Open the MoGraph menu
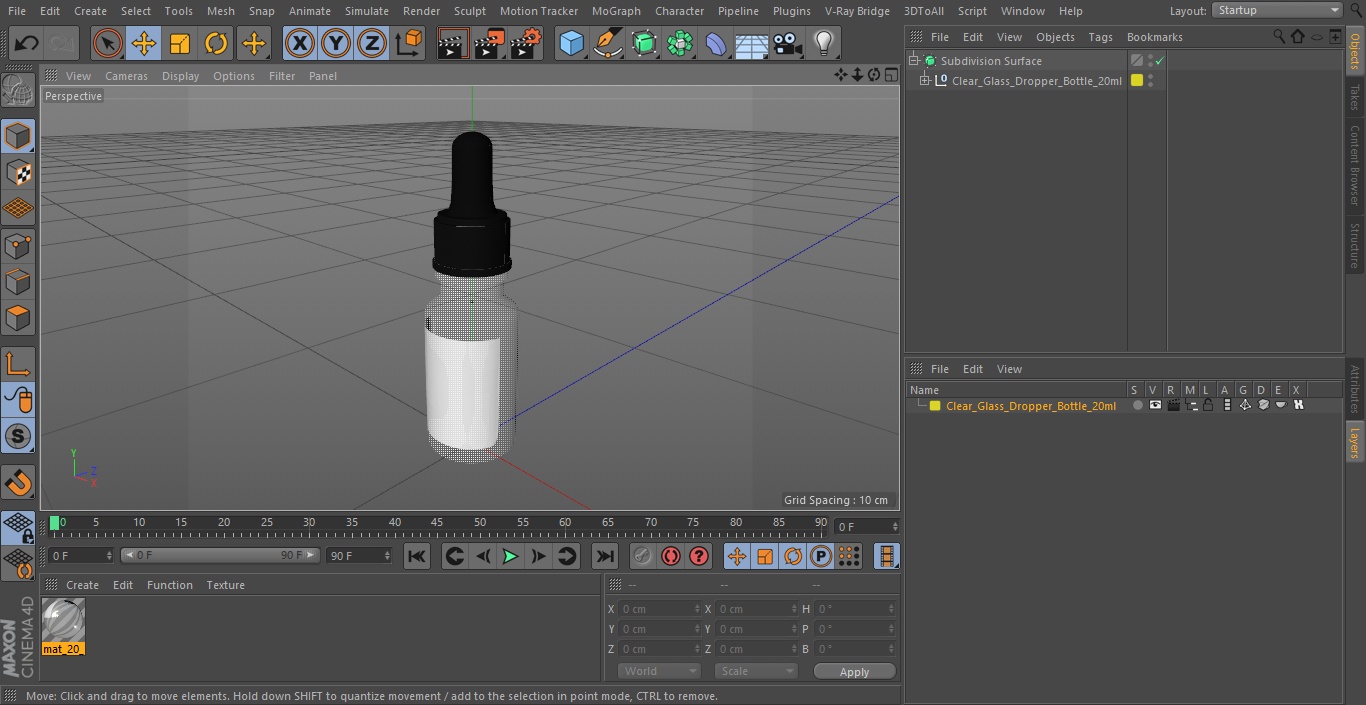 pos(616,11)
